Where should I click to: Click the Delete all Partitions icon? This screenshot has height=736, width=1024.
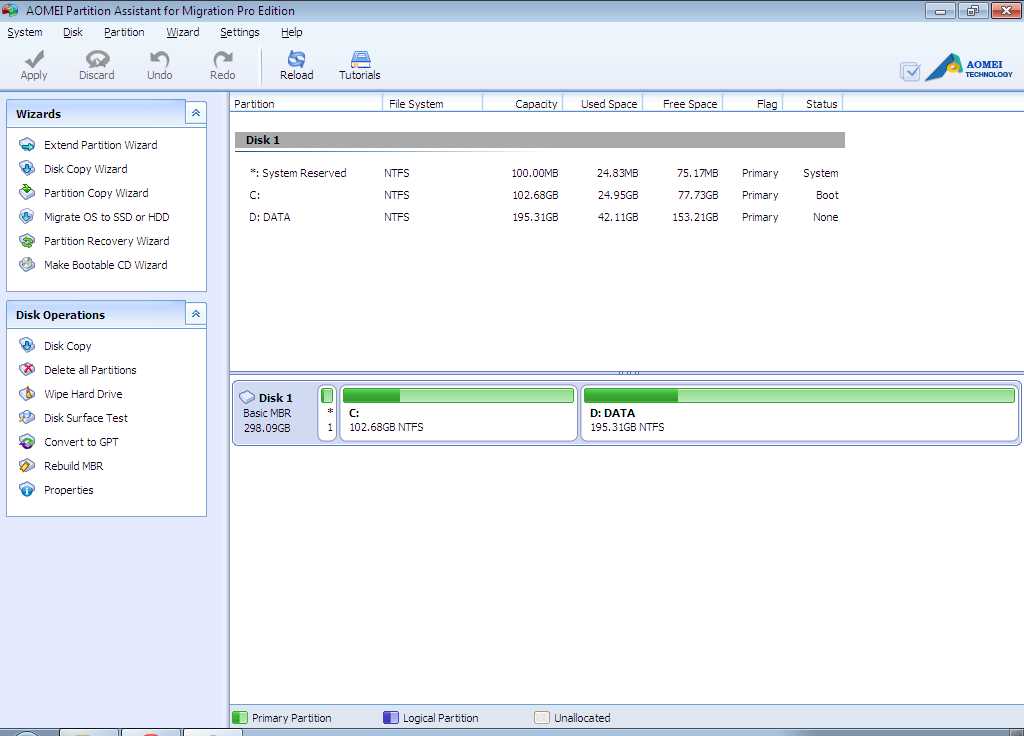pos(27,369)
